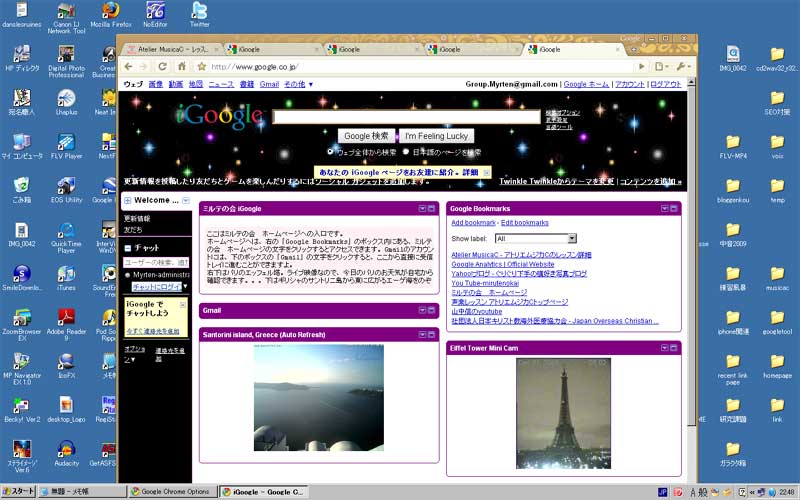Click the Go play arrow in address bar
Screen dimensions: 800x500
point(642,66)
